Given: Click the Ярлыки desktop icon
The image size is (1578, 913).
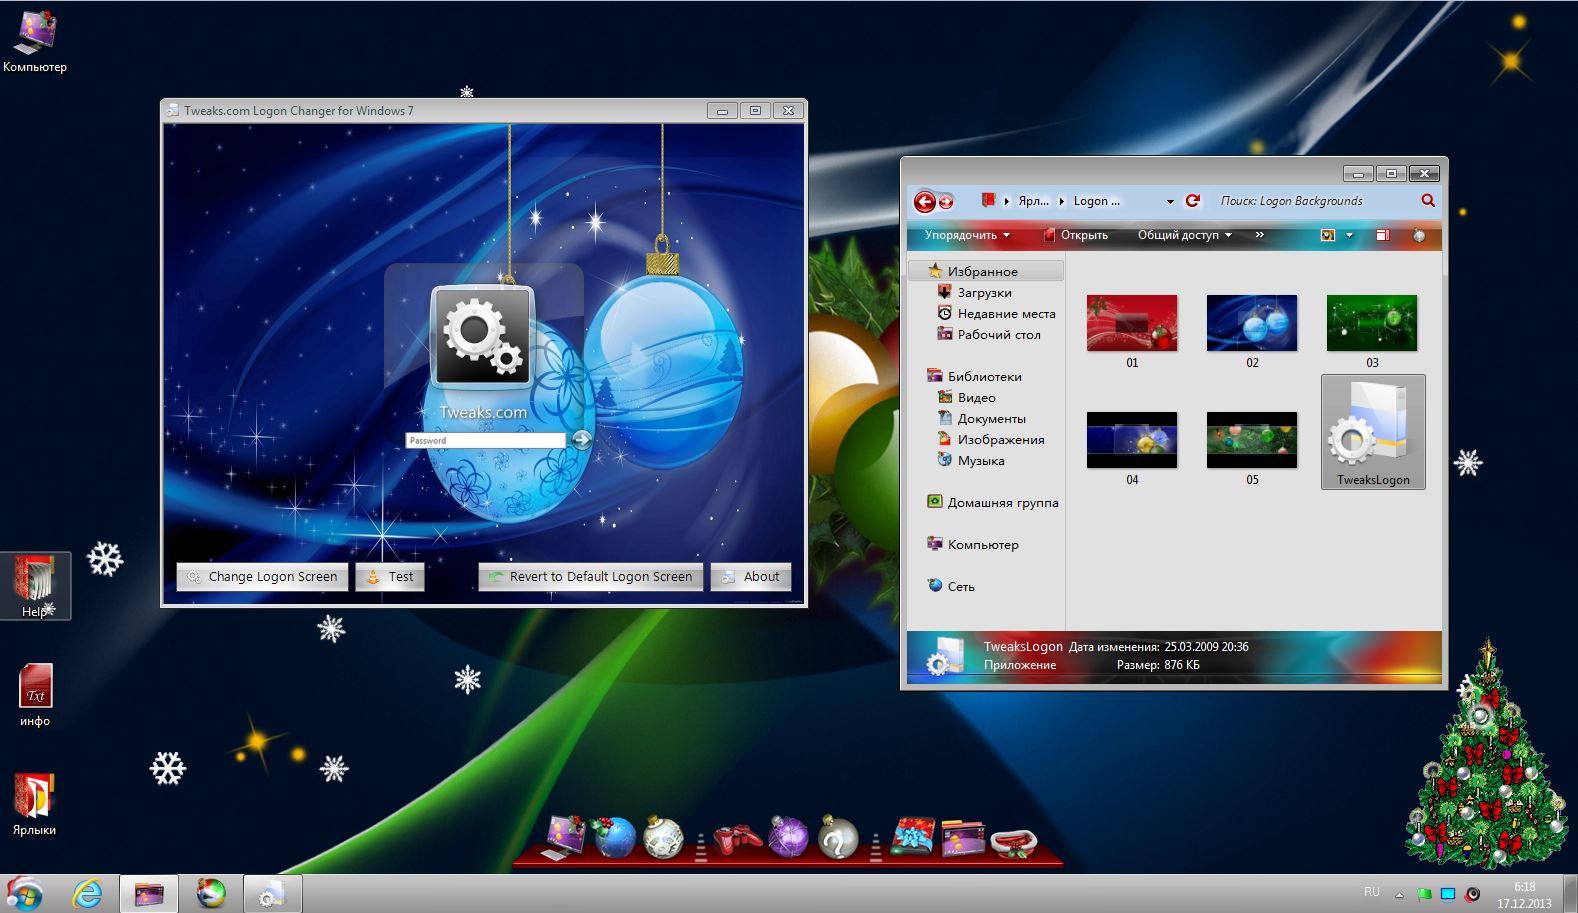Looking at the screenshot, I should (x=35, y=804).
